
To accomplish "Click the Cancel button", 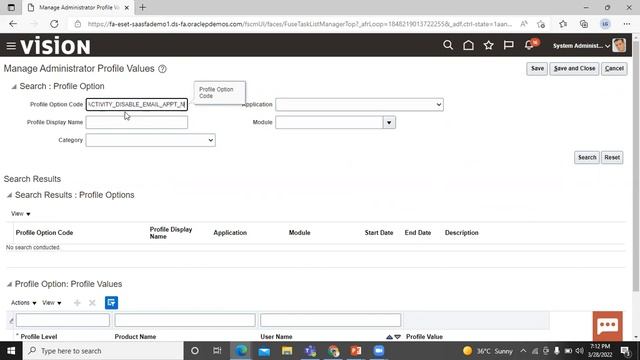I will (614, 69).
